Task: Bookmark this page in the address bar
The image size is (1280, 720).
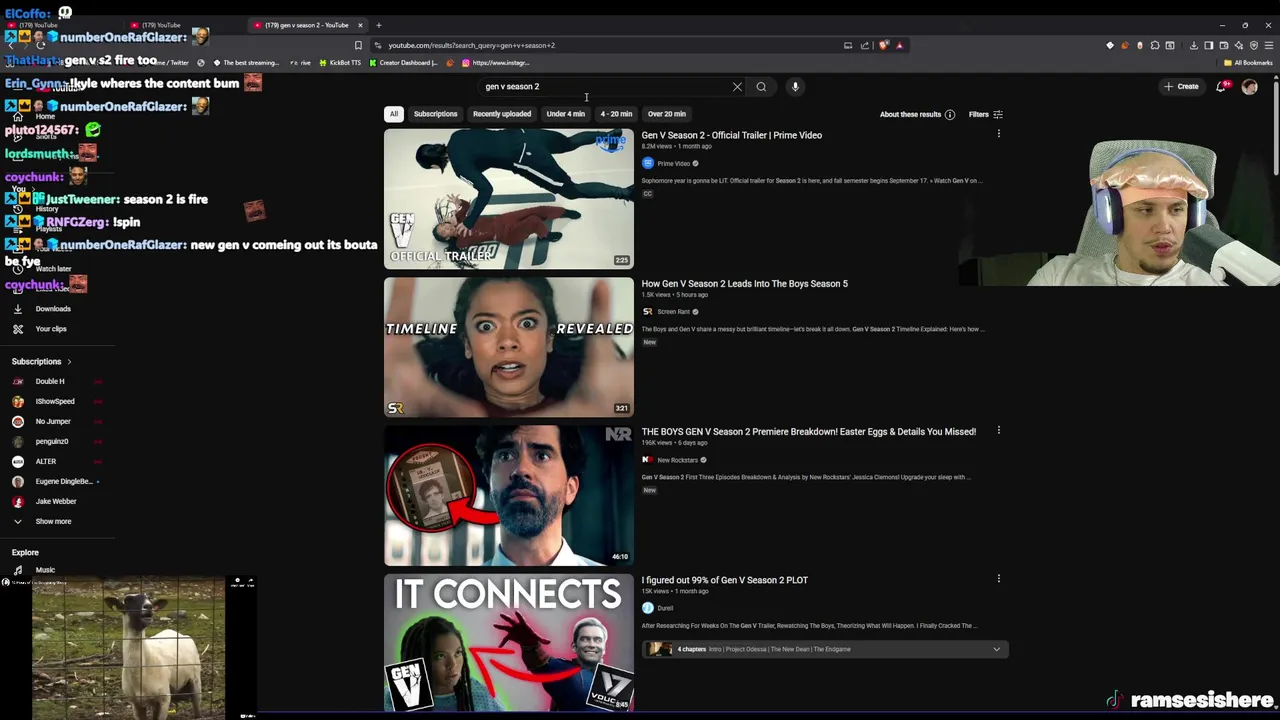Action: click(358, 45)
